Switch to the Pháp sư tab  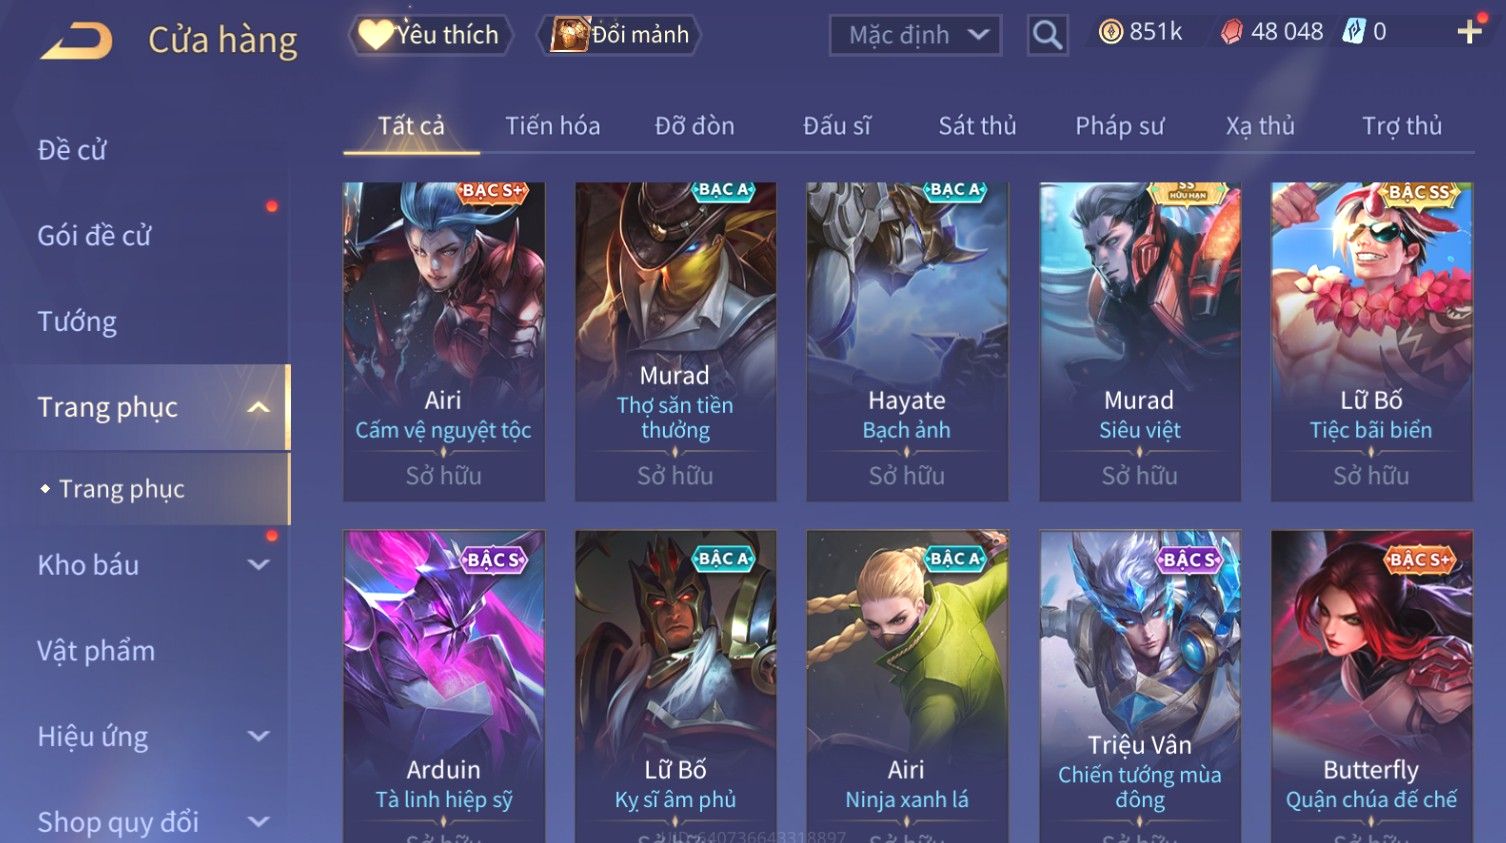1120,126
